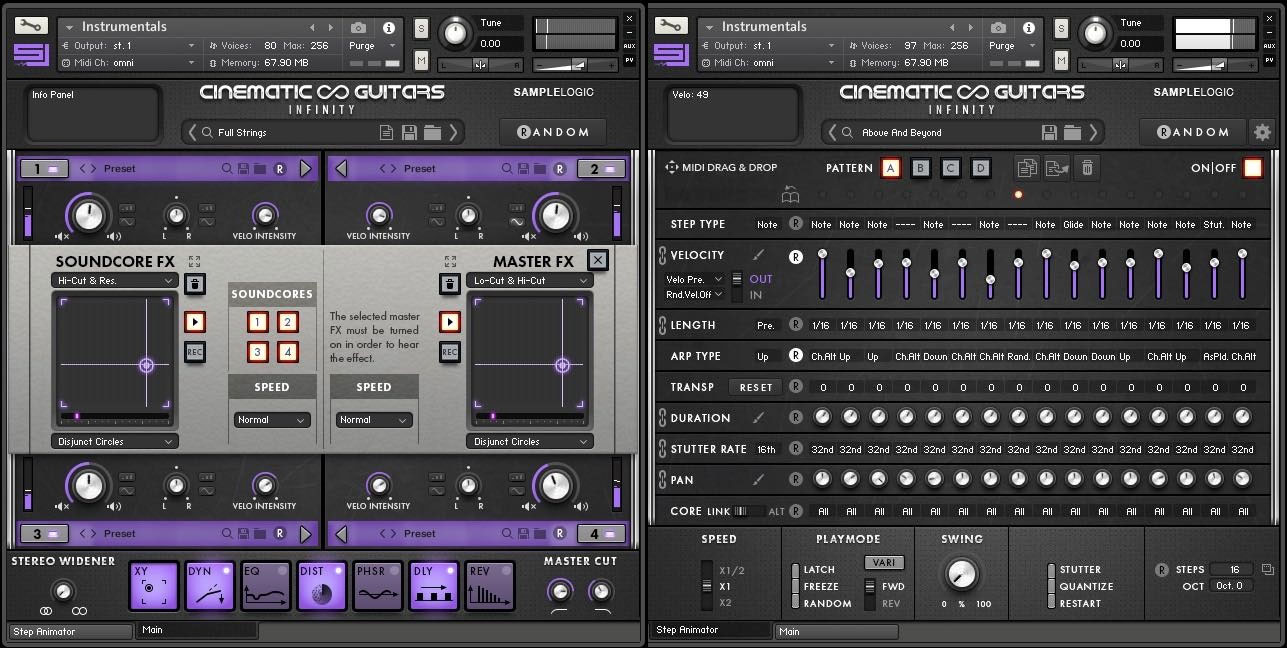The width and height of the screenshot is (1287, 648).
Task: Open the Master Speed Normal dropdown
Action: pyautogui.click(x=374, y=420)
